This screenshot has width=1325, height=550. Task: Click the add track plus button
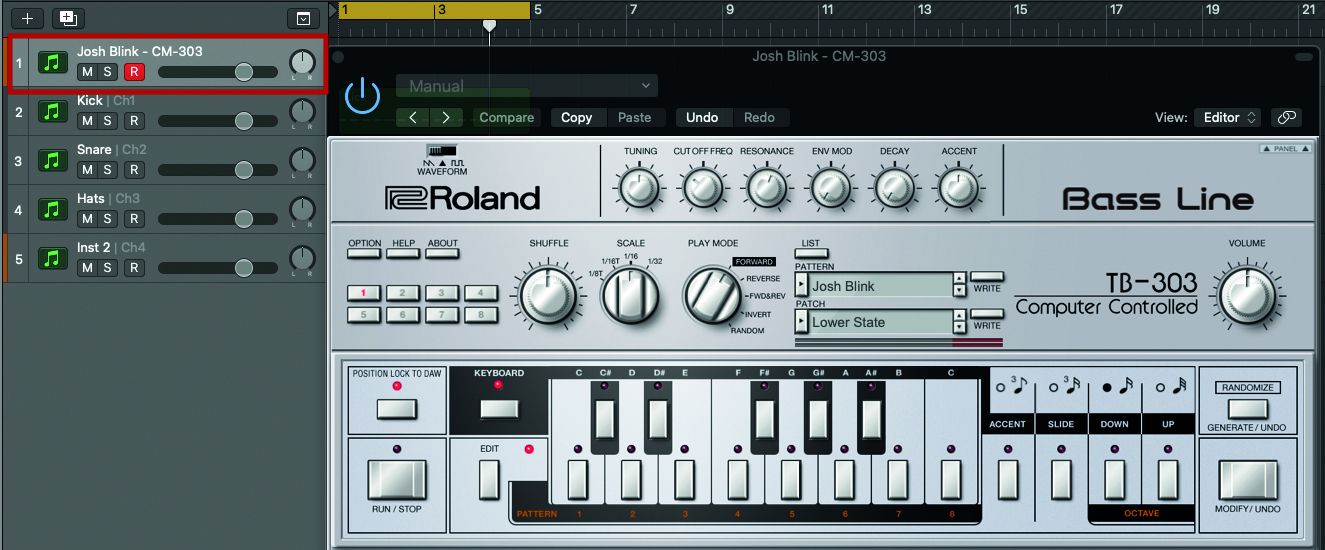pyautogui.click(x=27, y=18)
